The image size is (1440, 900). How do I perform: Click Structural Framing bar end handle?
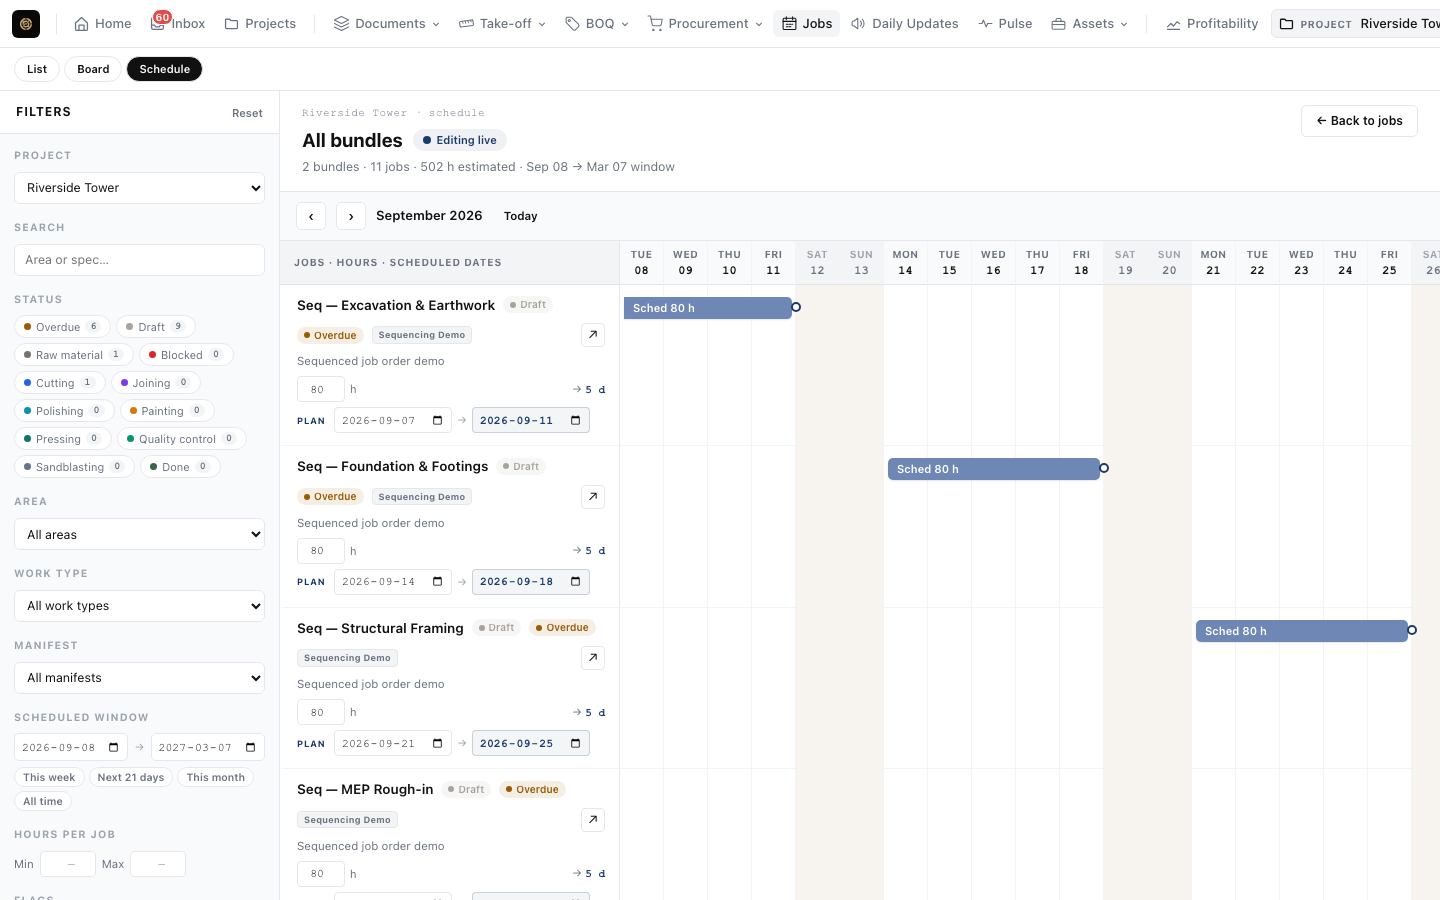(x=1412, y=630)
